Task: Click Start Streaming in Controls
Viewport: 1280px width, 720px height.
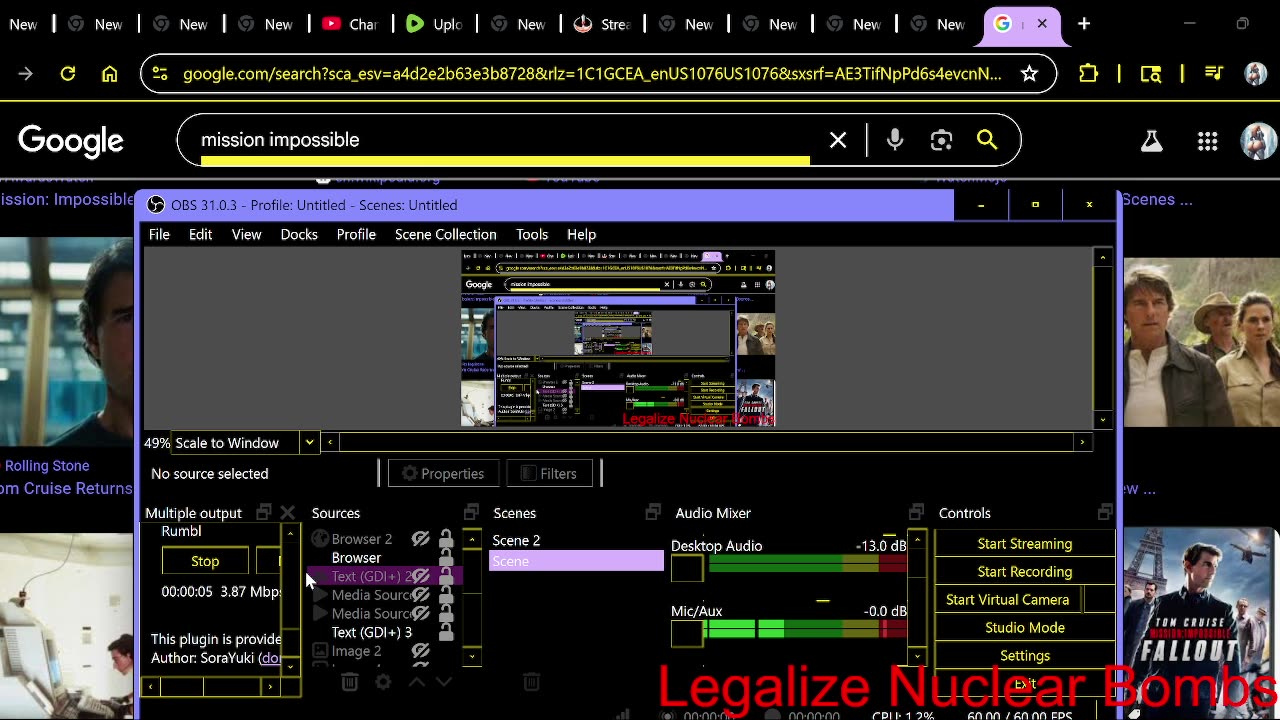Action: (x=1025, y=544)
